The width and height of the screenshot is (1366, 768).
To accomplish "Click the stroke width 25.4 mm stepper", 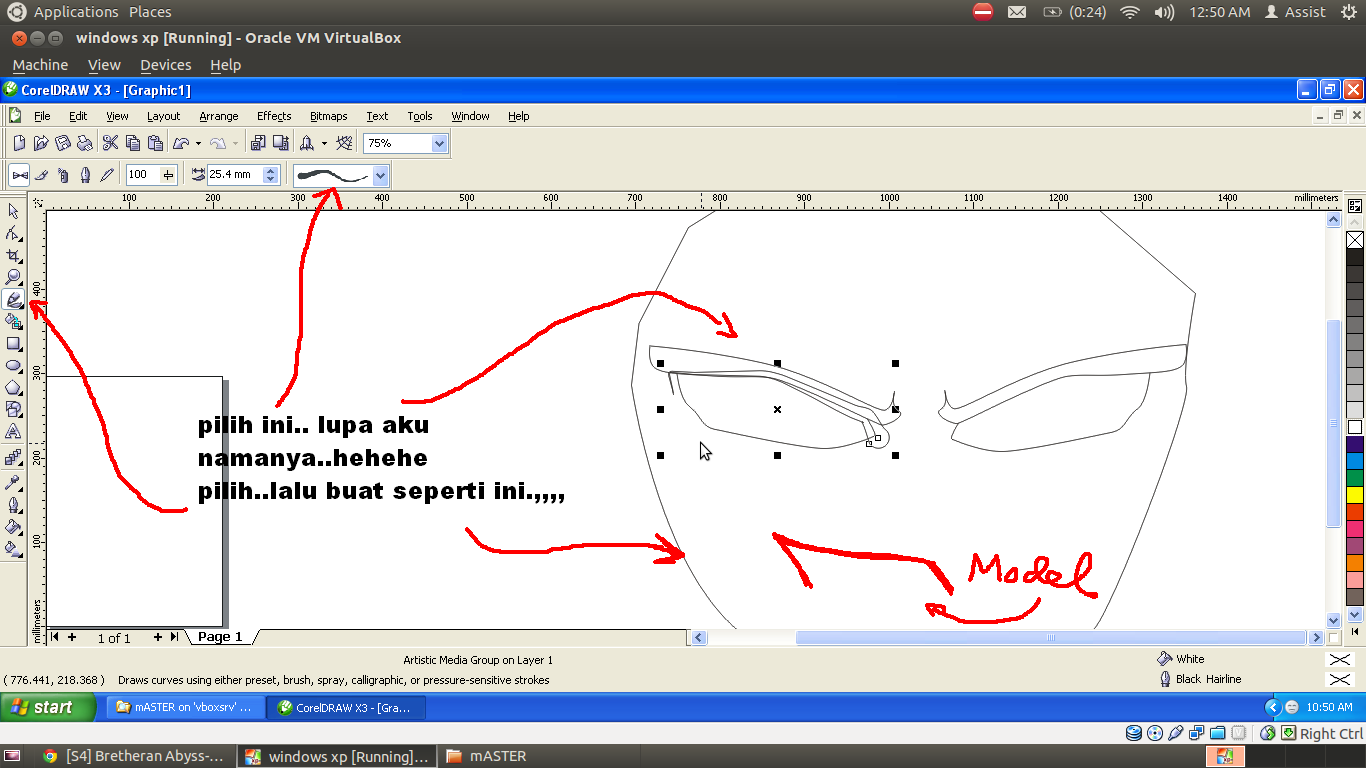I will click(270, 175).
